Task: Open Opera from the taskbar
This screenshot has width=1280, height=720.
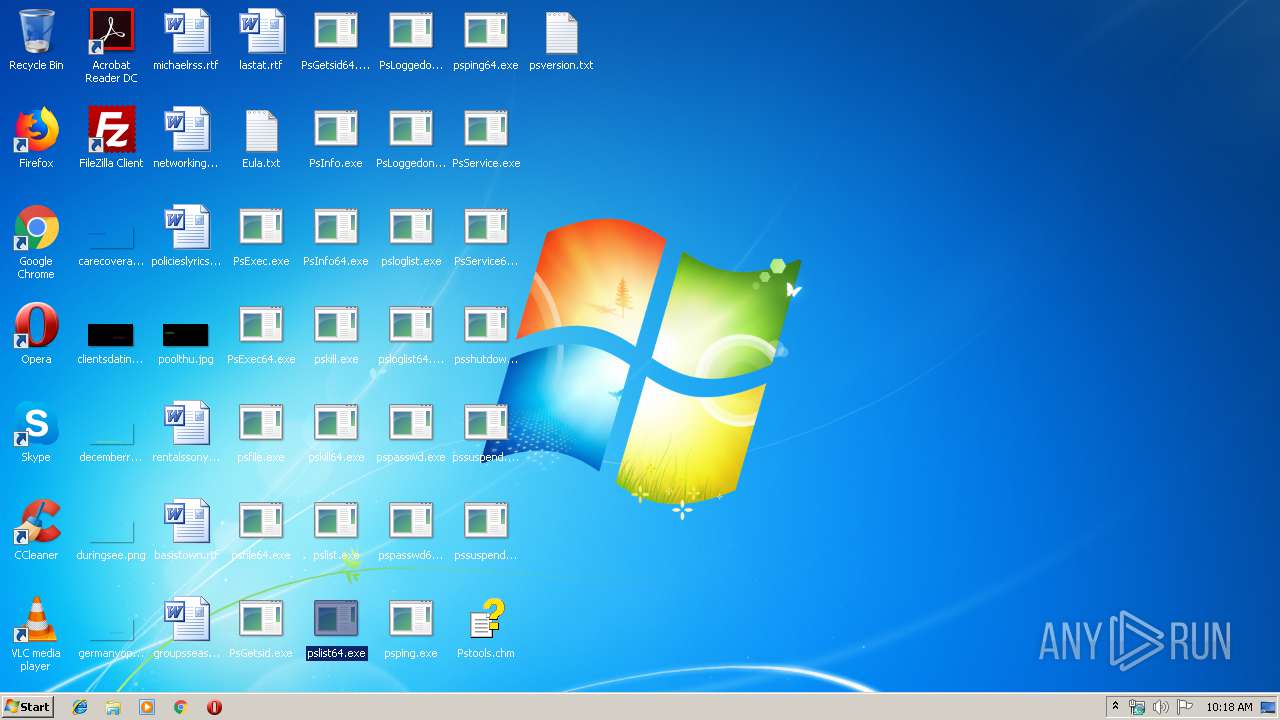Action: pyautogui.click(x=214, y=707)
